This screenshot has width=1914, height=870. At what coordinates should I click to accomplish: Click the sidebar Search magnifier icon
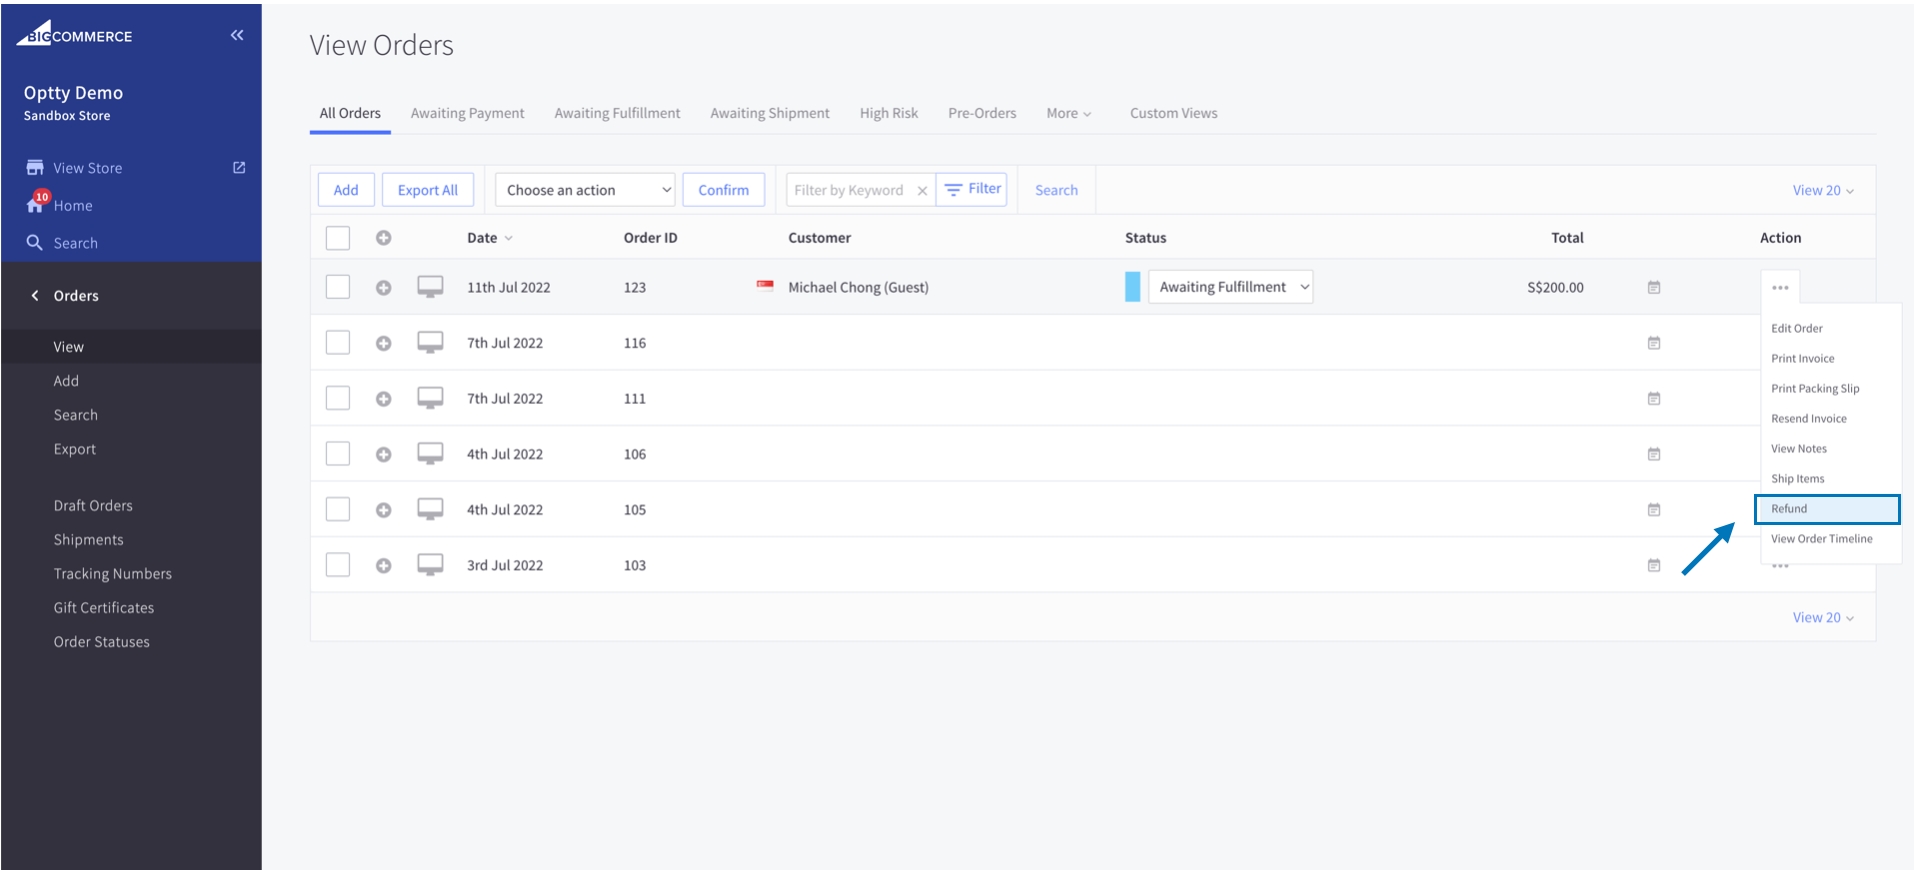point(35,242)
